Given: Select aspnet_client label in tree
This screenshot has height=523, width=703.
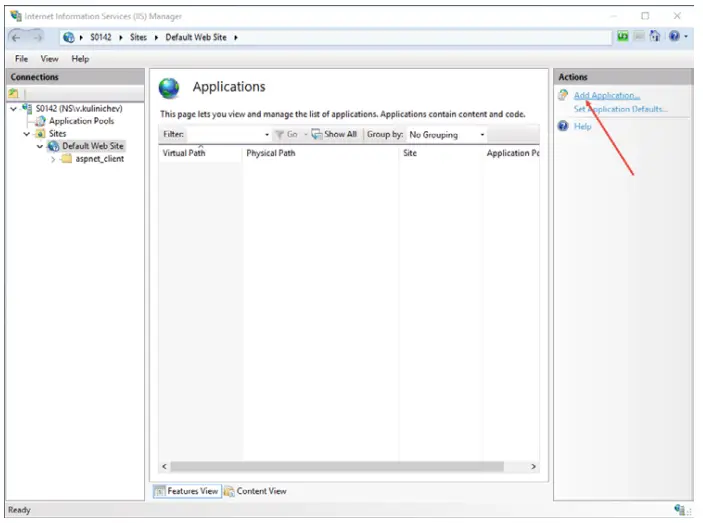Looking at the screenshot, I should pos(100,159).
